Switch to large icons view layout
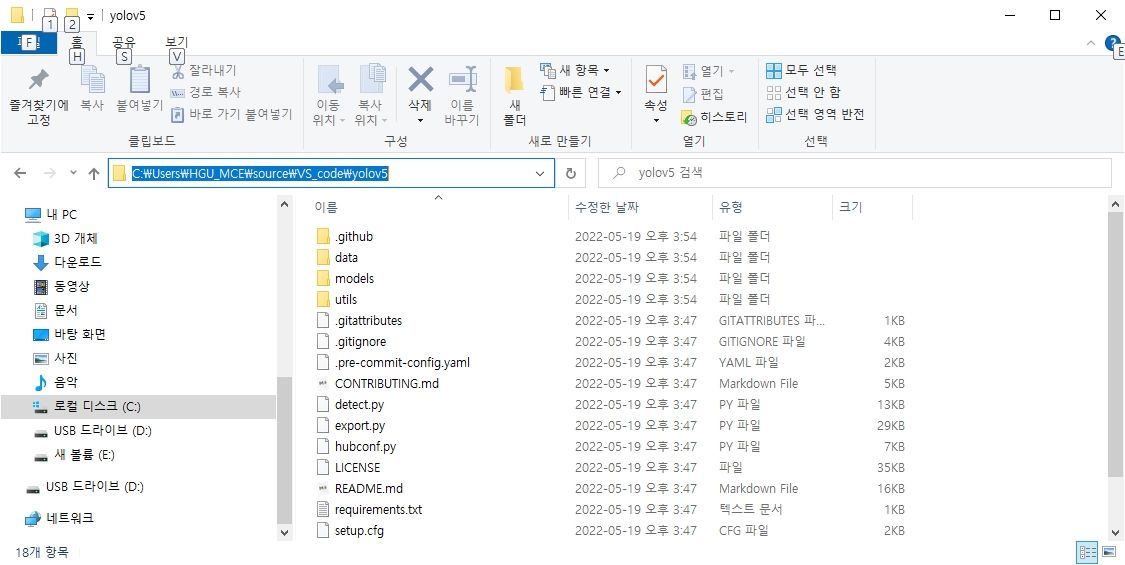This screenshot has width=1125, height=565. [x=1108, y=552]
